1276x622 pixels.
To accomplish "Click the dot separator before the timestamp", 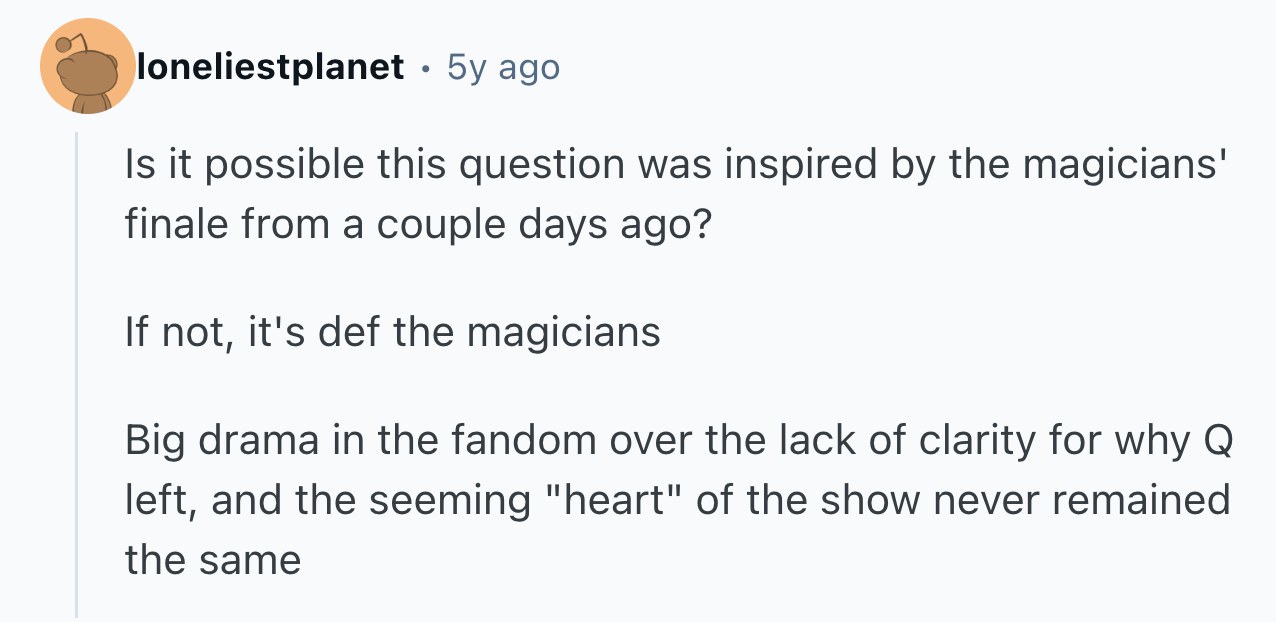I will pos(426,68).
